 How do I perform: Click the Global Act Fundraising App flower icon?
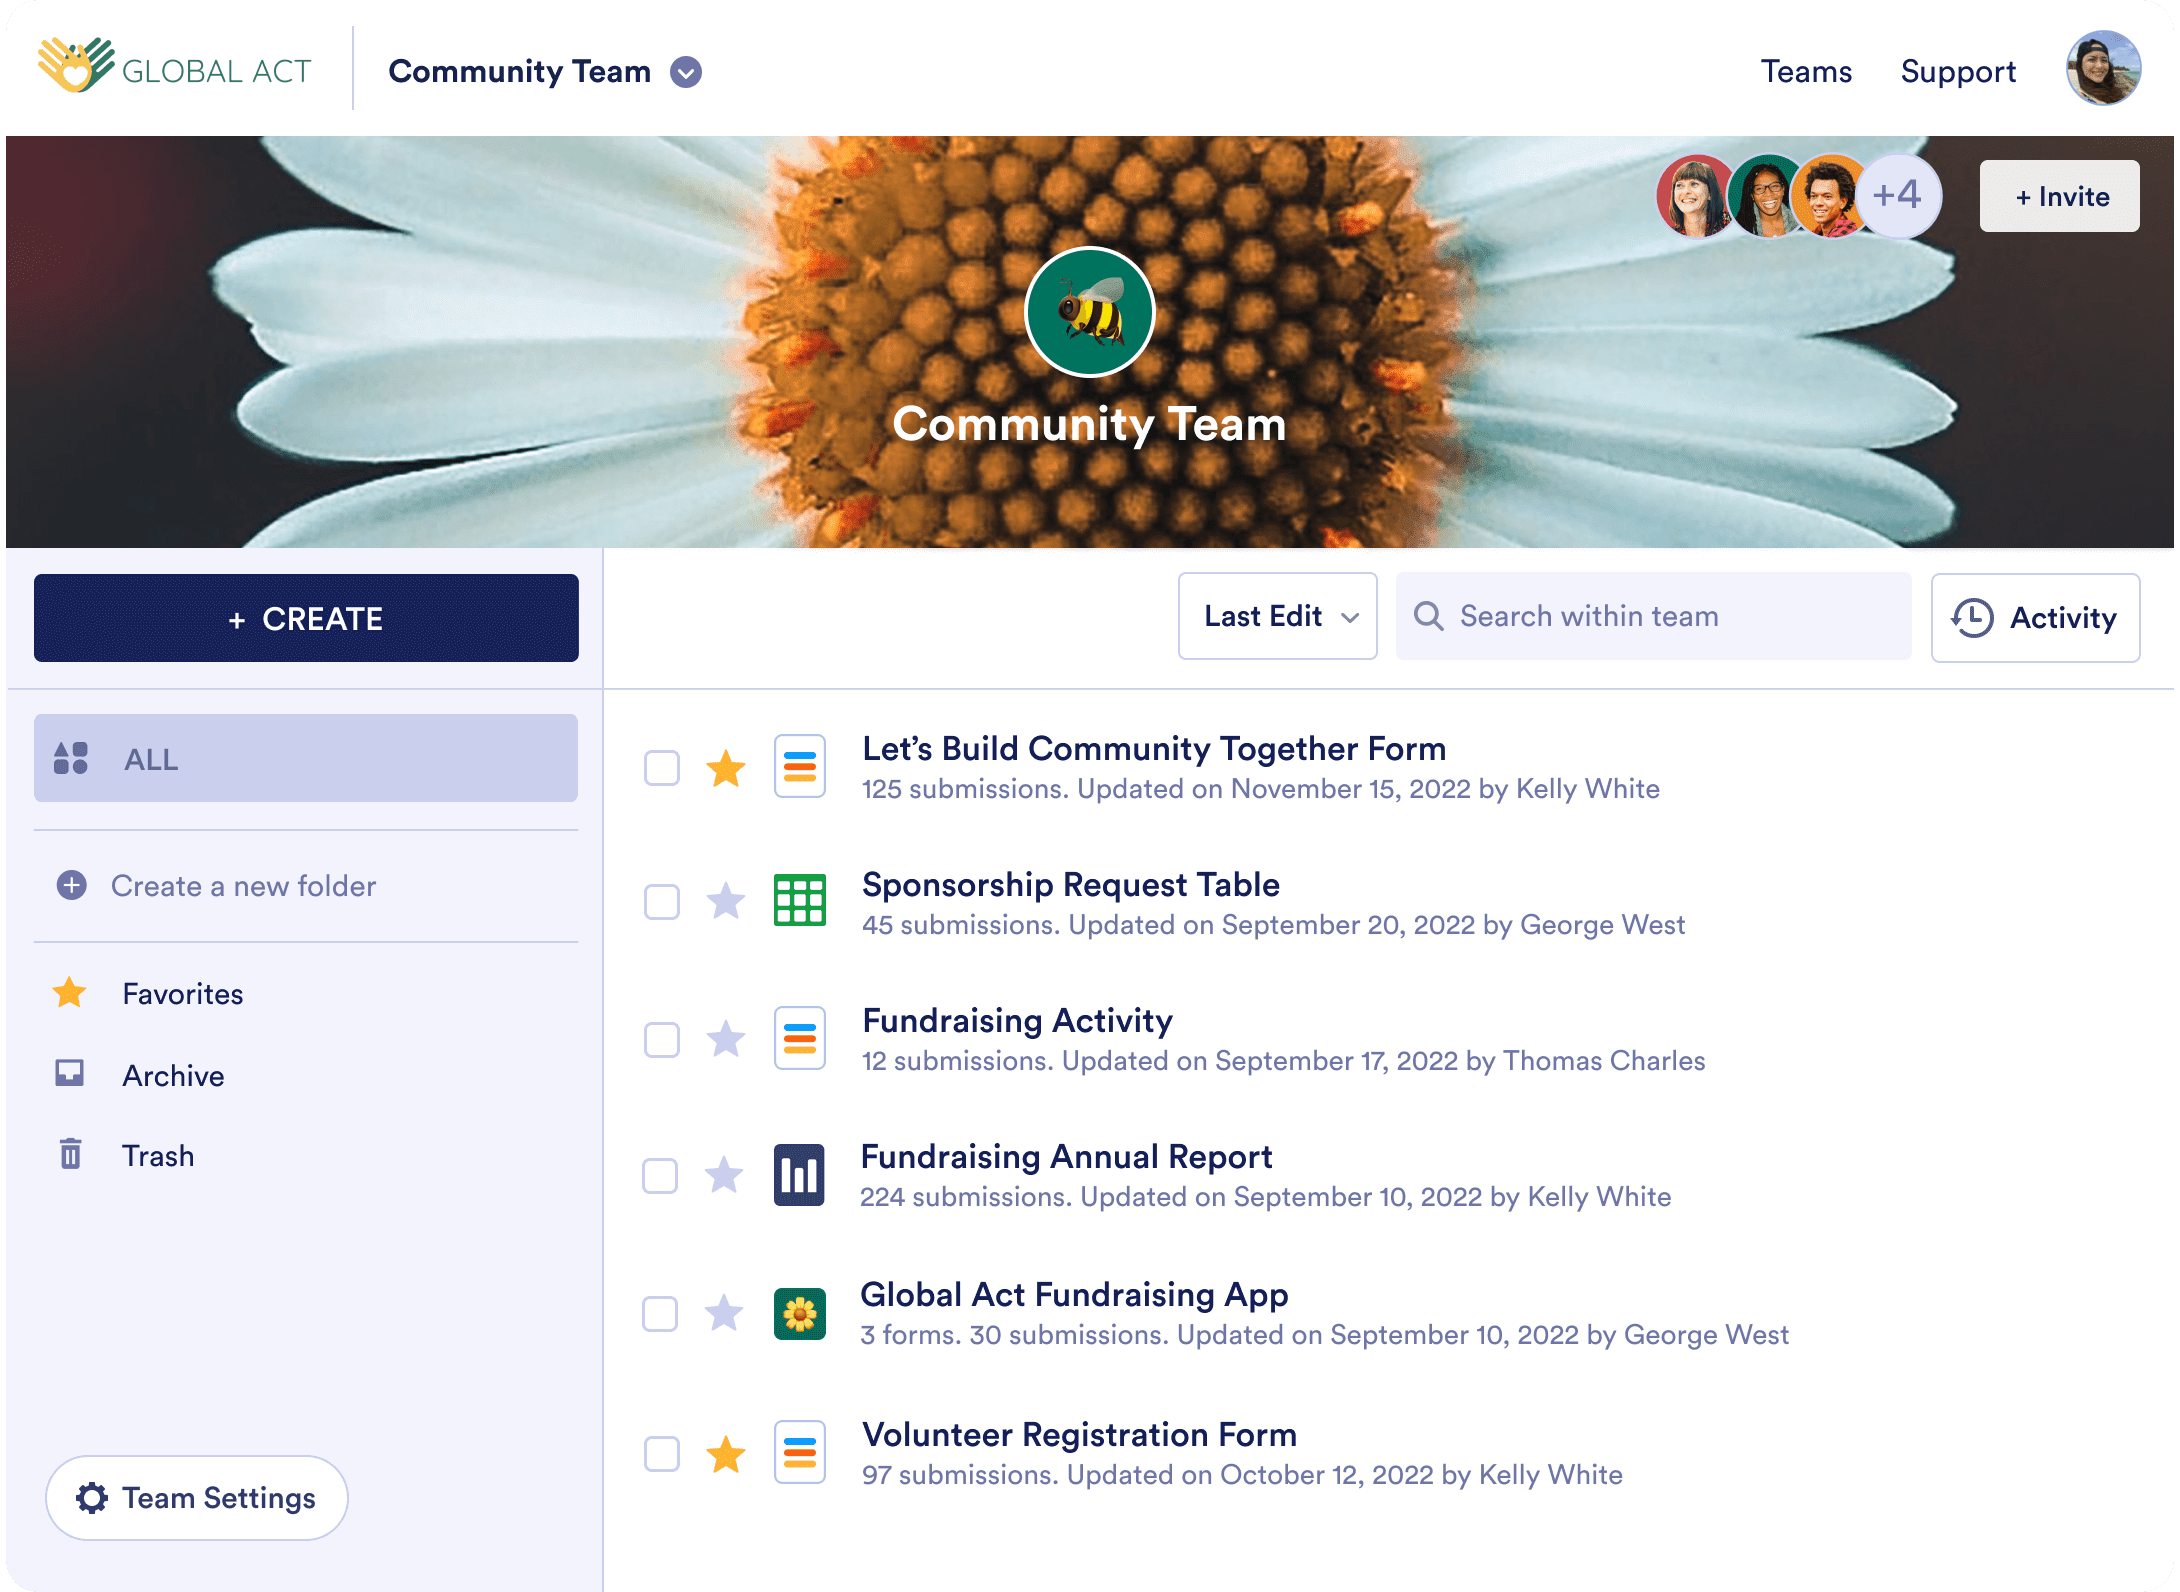point(799,1313)
